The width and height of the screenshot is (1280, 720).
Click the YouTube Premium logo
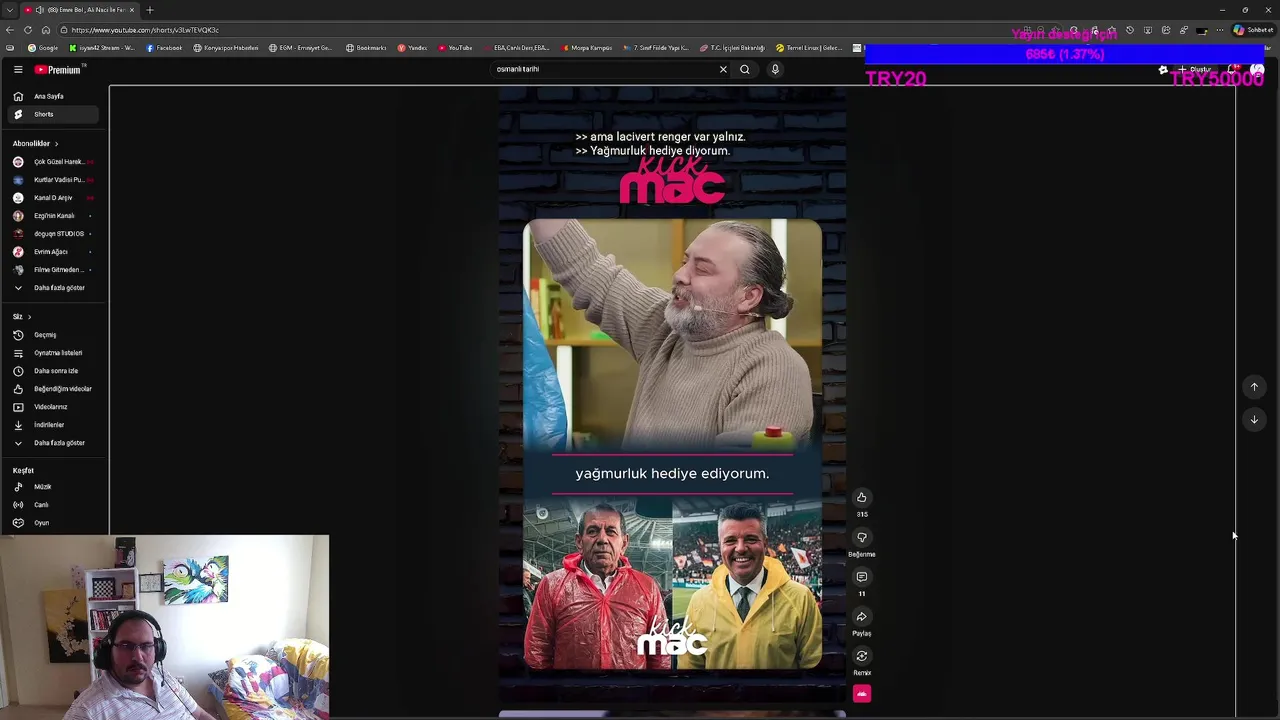[60, 69]
